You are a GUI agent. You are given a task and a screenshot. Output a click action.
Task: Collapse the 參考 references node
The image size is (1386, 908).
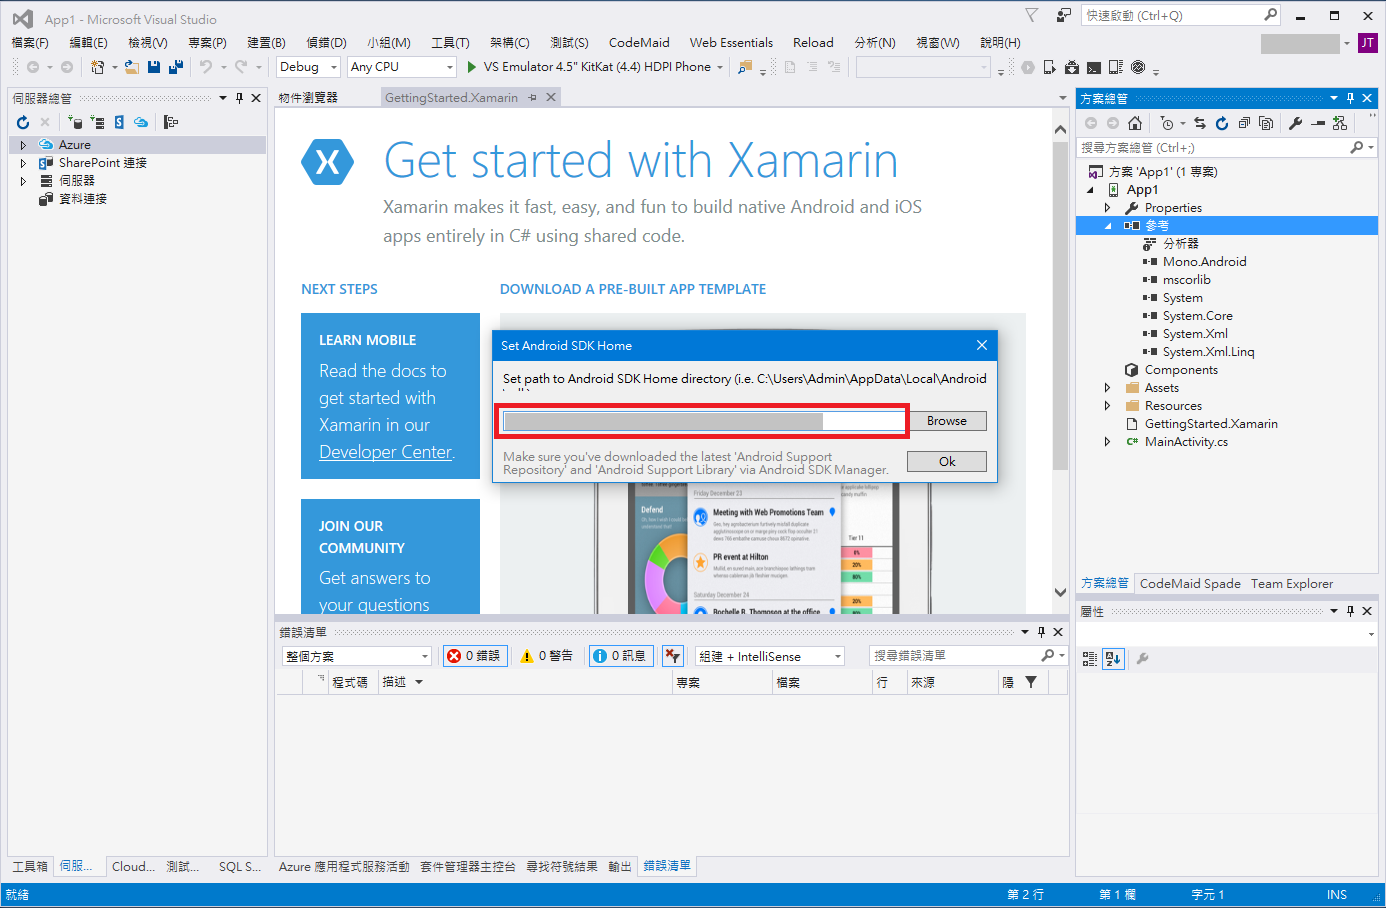1107,226
